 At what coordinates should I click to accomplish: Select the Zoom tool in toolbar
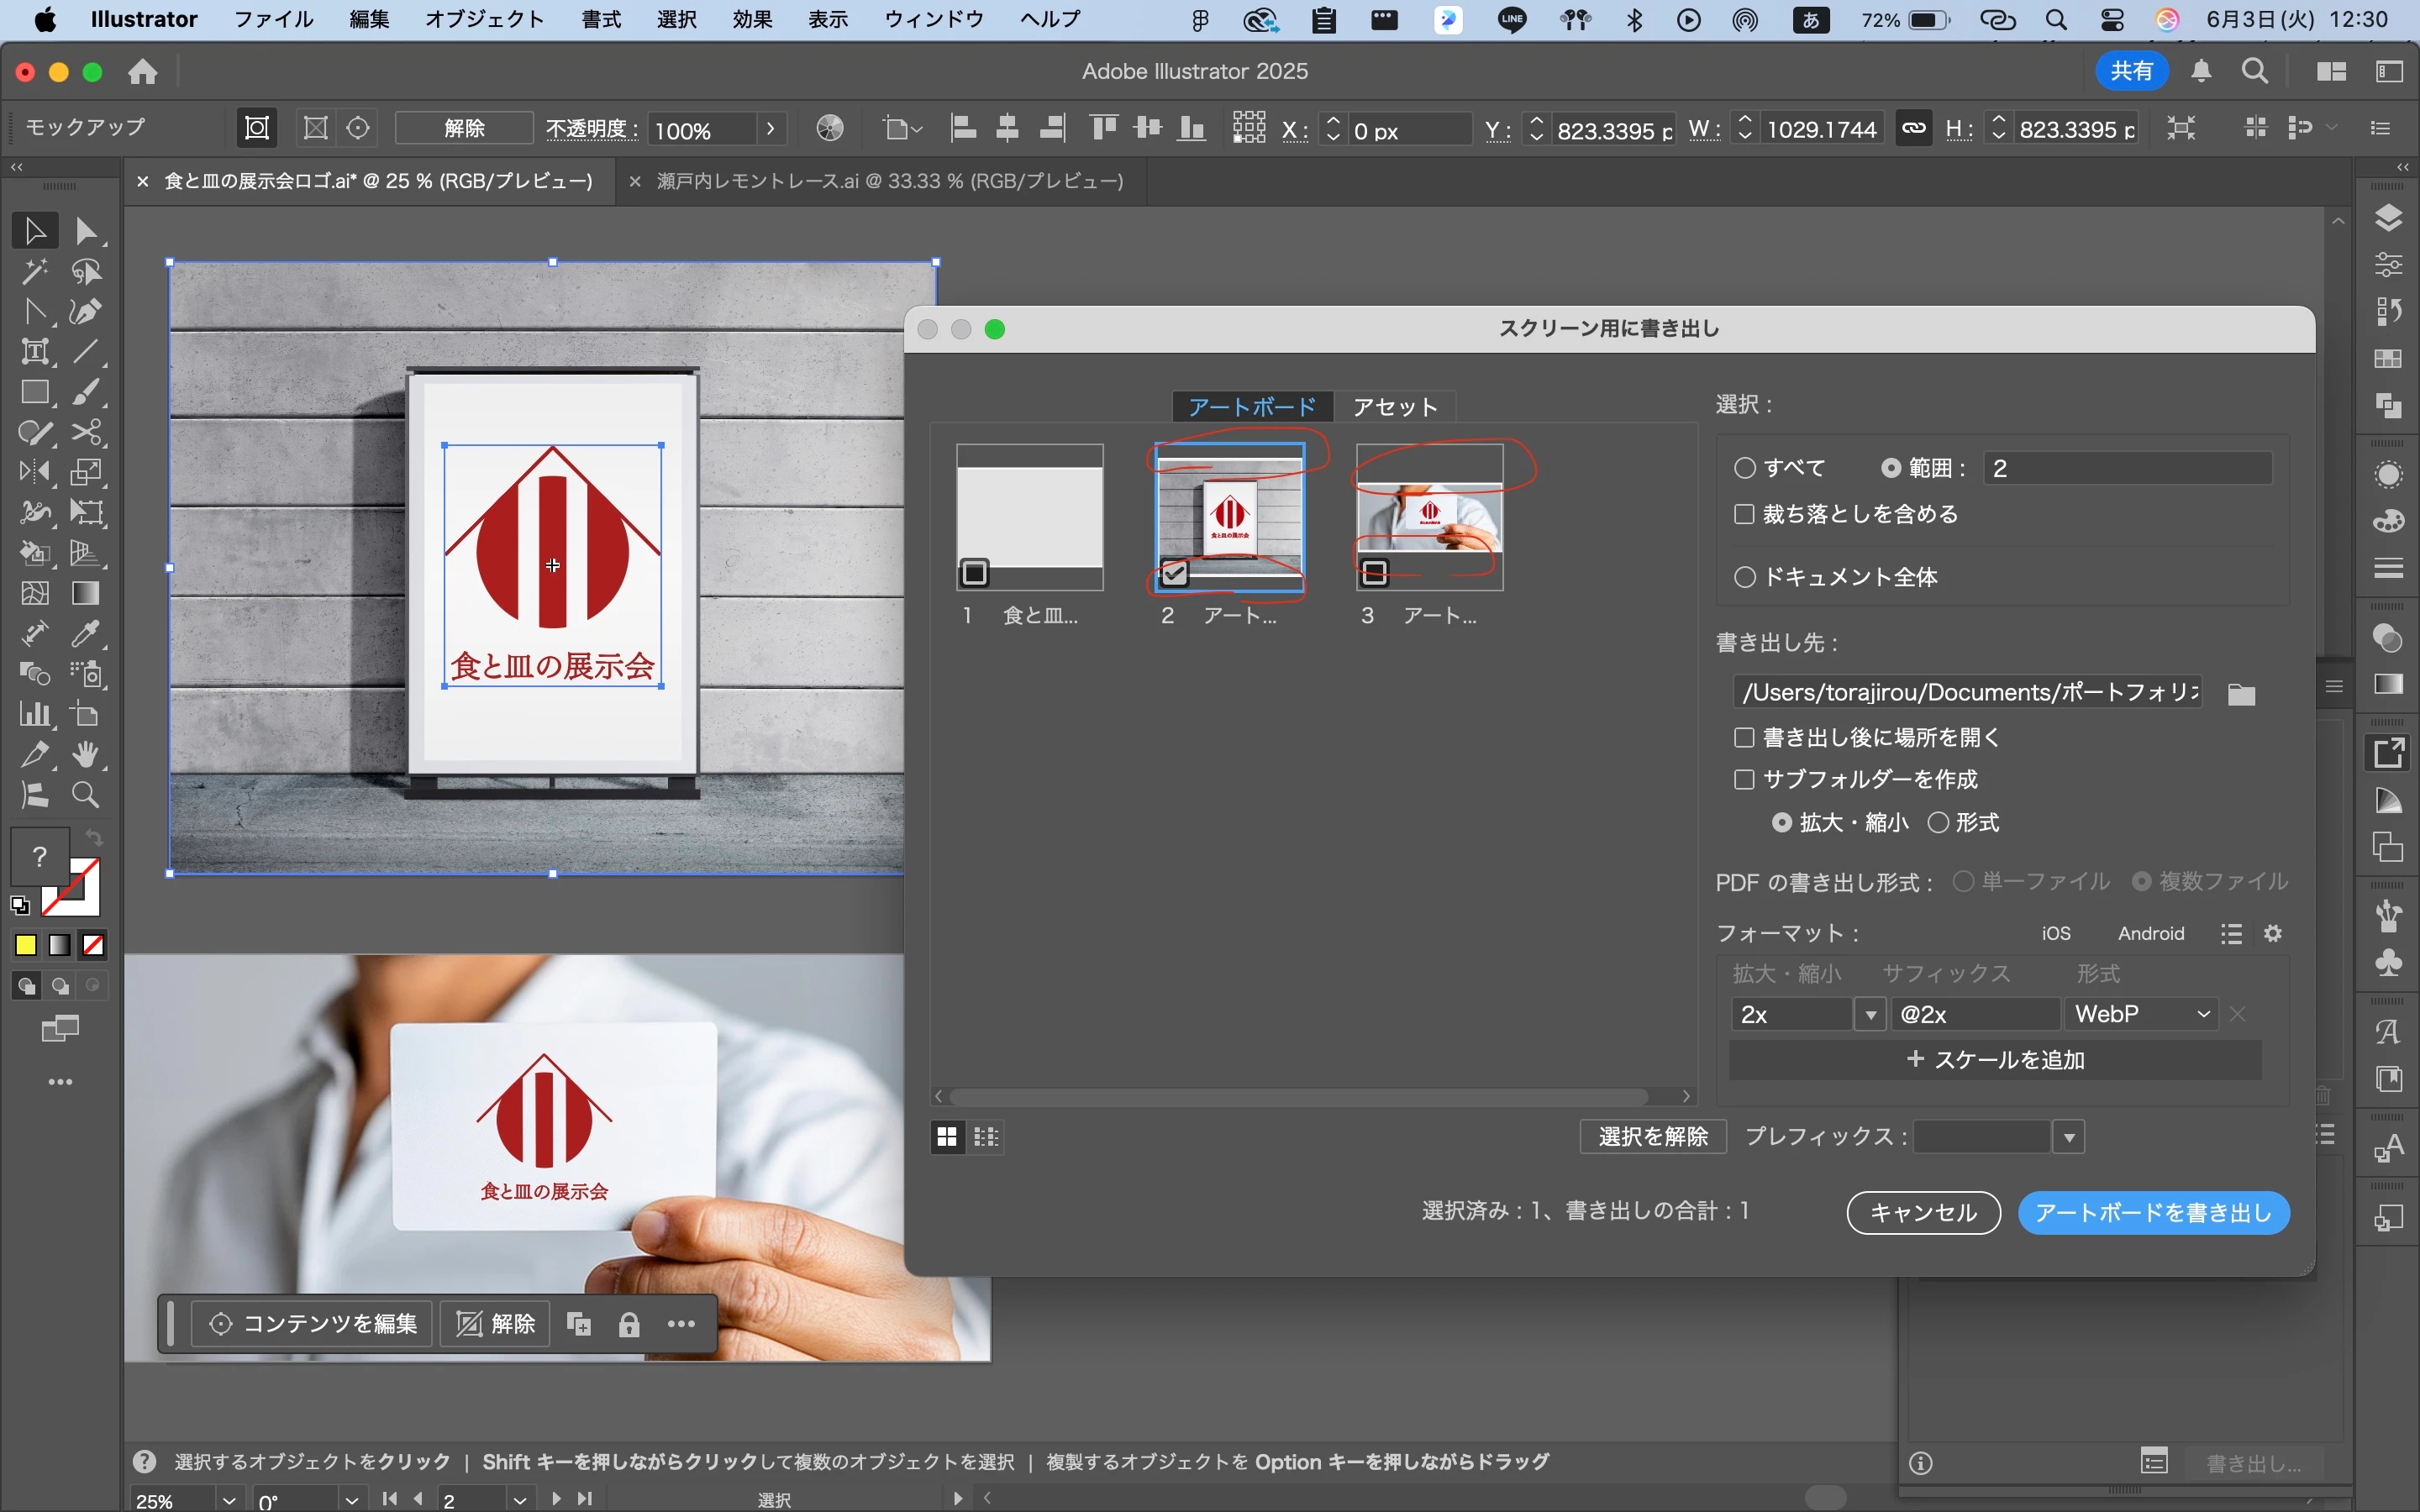click(x=87, y=796)
